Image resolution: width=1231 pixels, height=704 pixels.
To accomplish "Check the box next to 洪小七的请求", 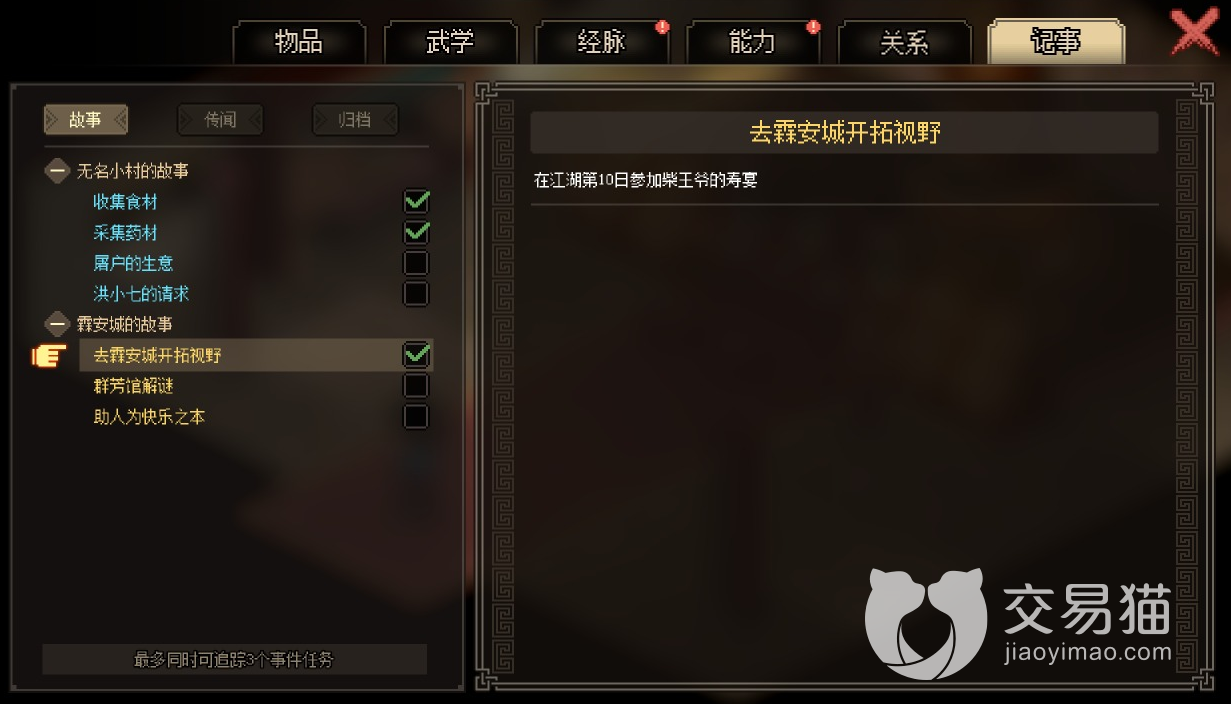I will (416, 294).
